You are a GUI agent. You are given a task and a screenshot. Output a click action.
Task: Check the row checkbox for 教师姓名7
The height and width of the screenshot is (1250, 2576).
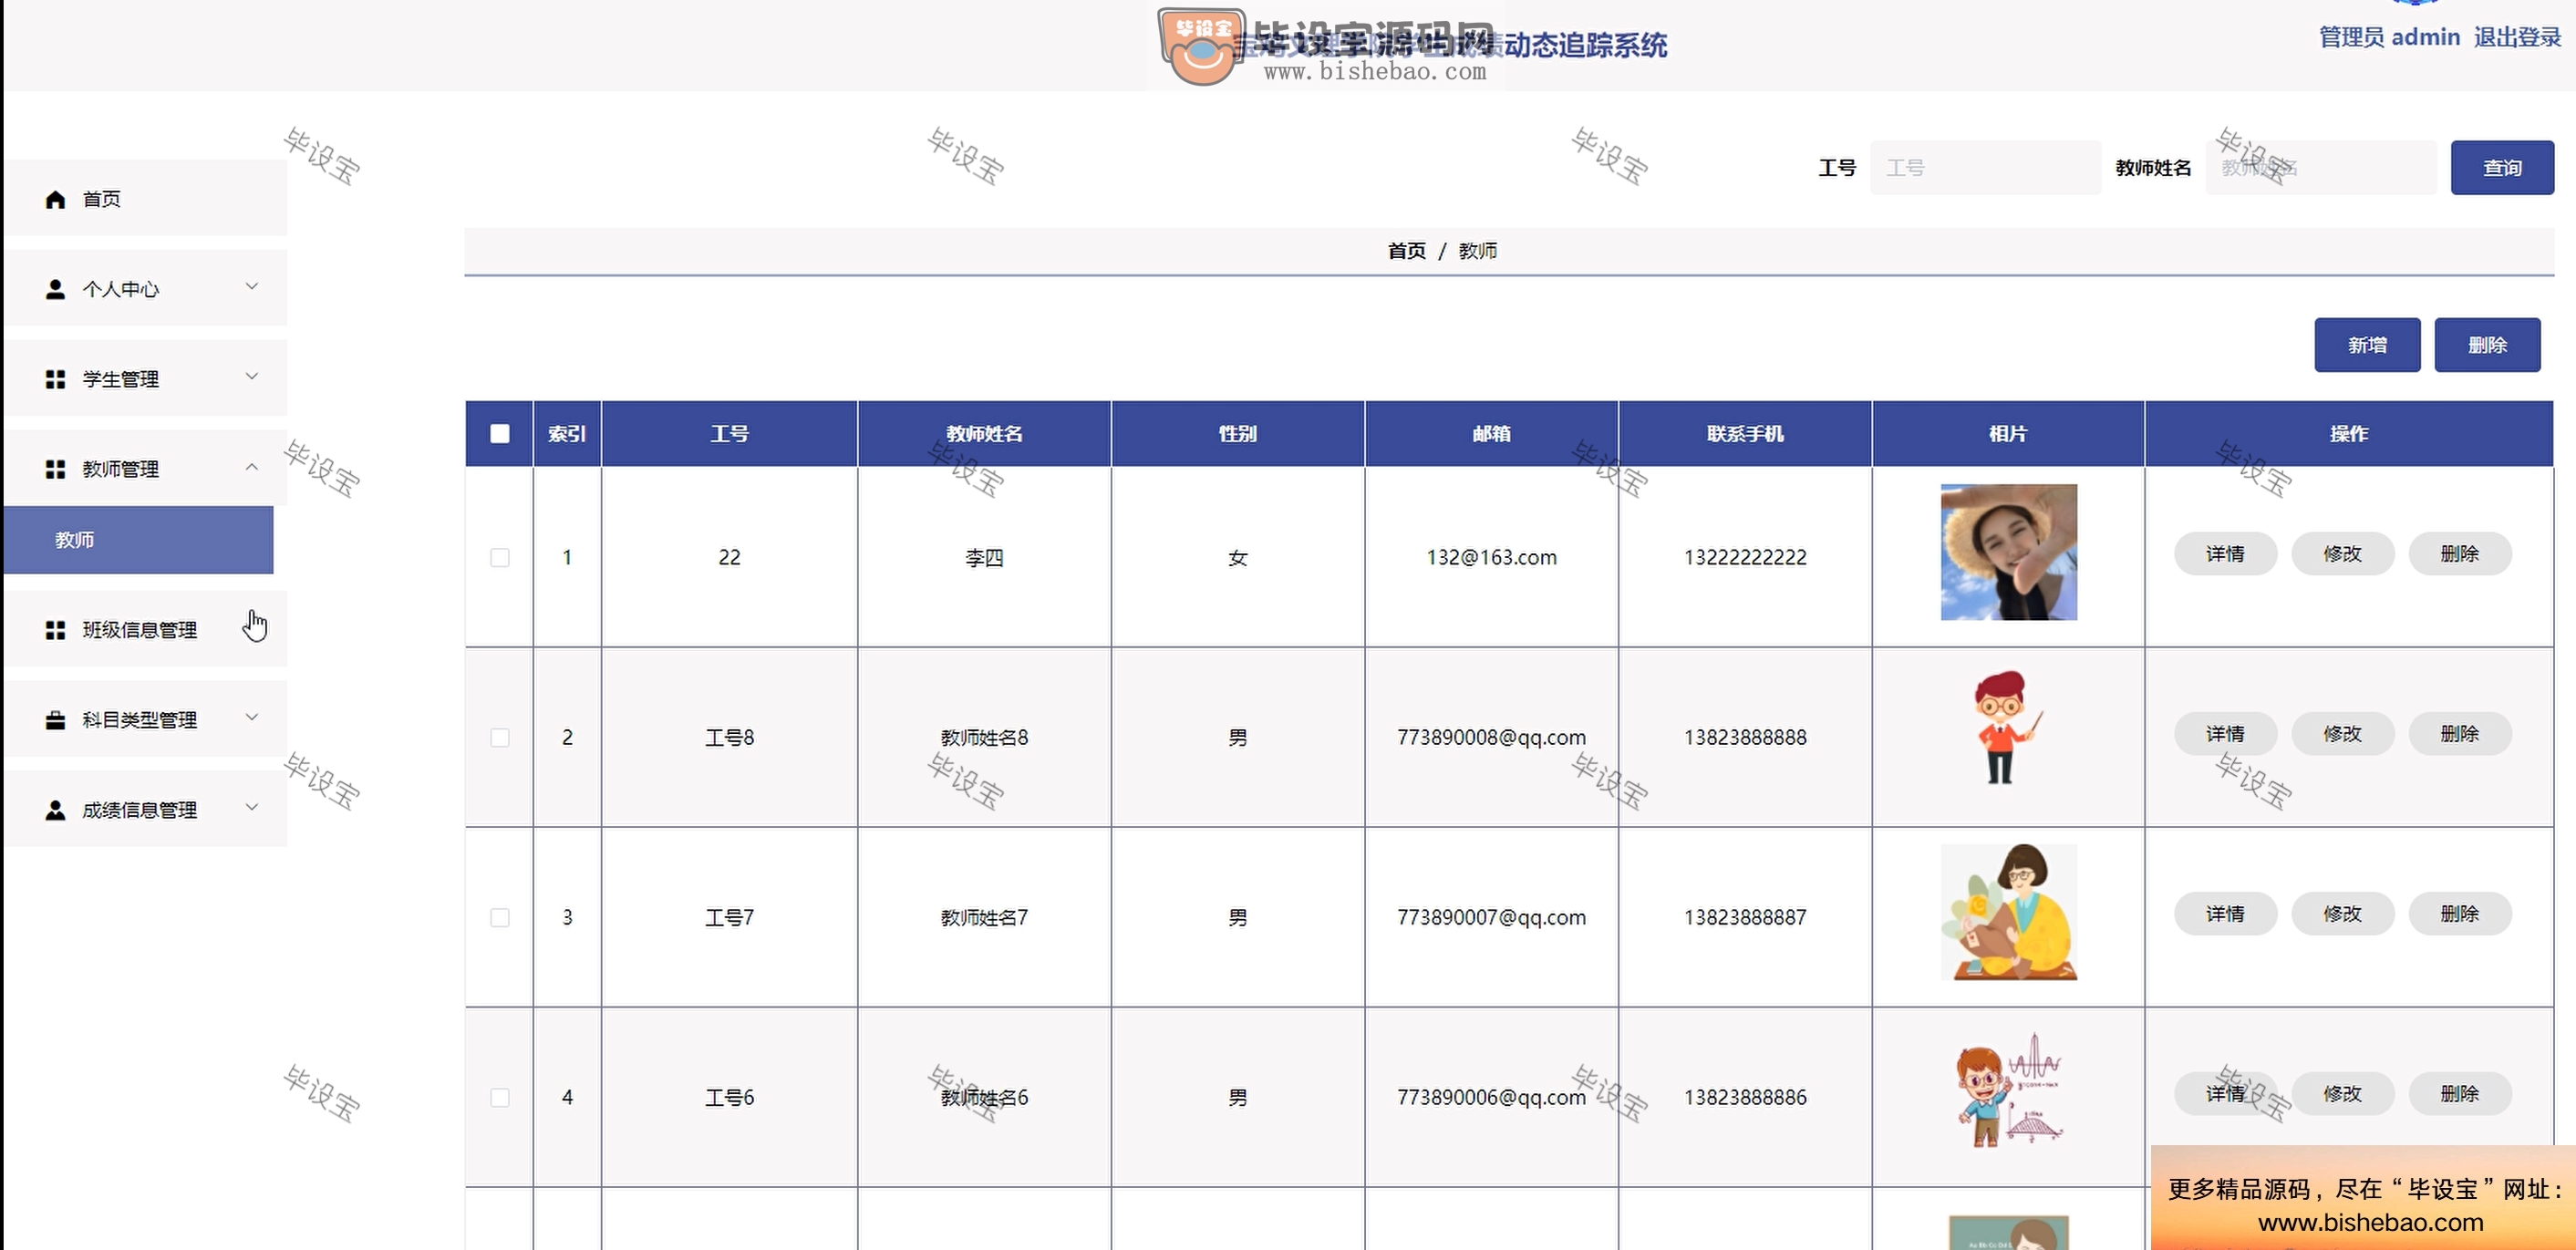(500, 917)
